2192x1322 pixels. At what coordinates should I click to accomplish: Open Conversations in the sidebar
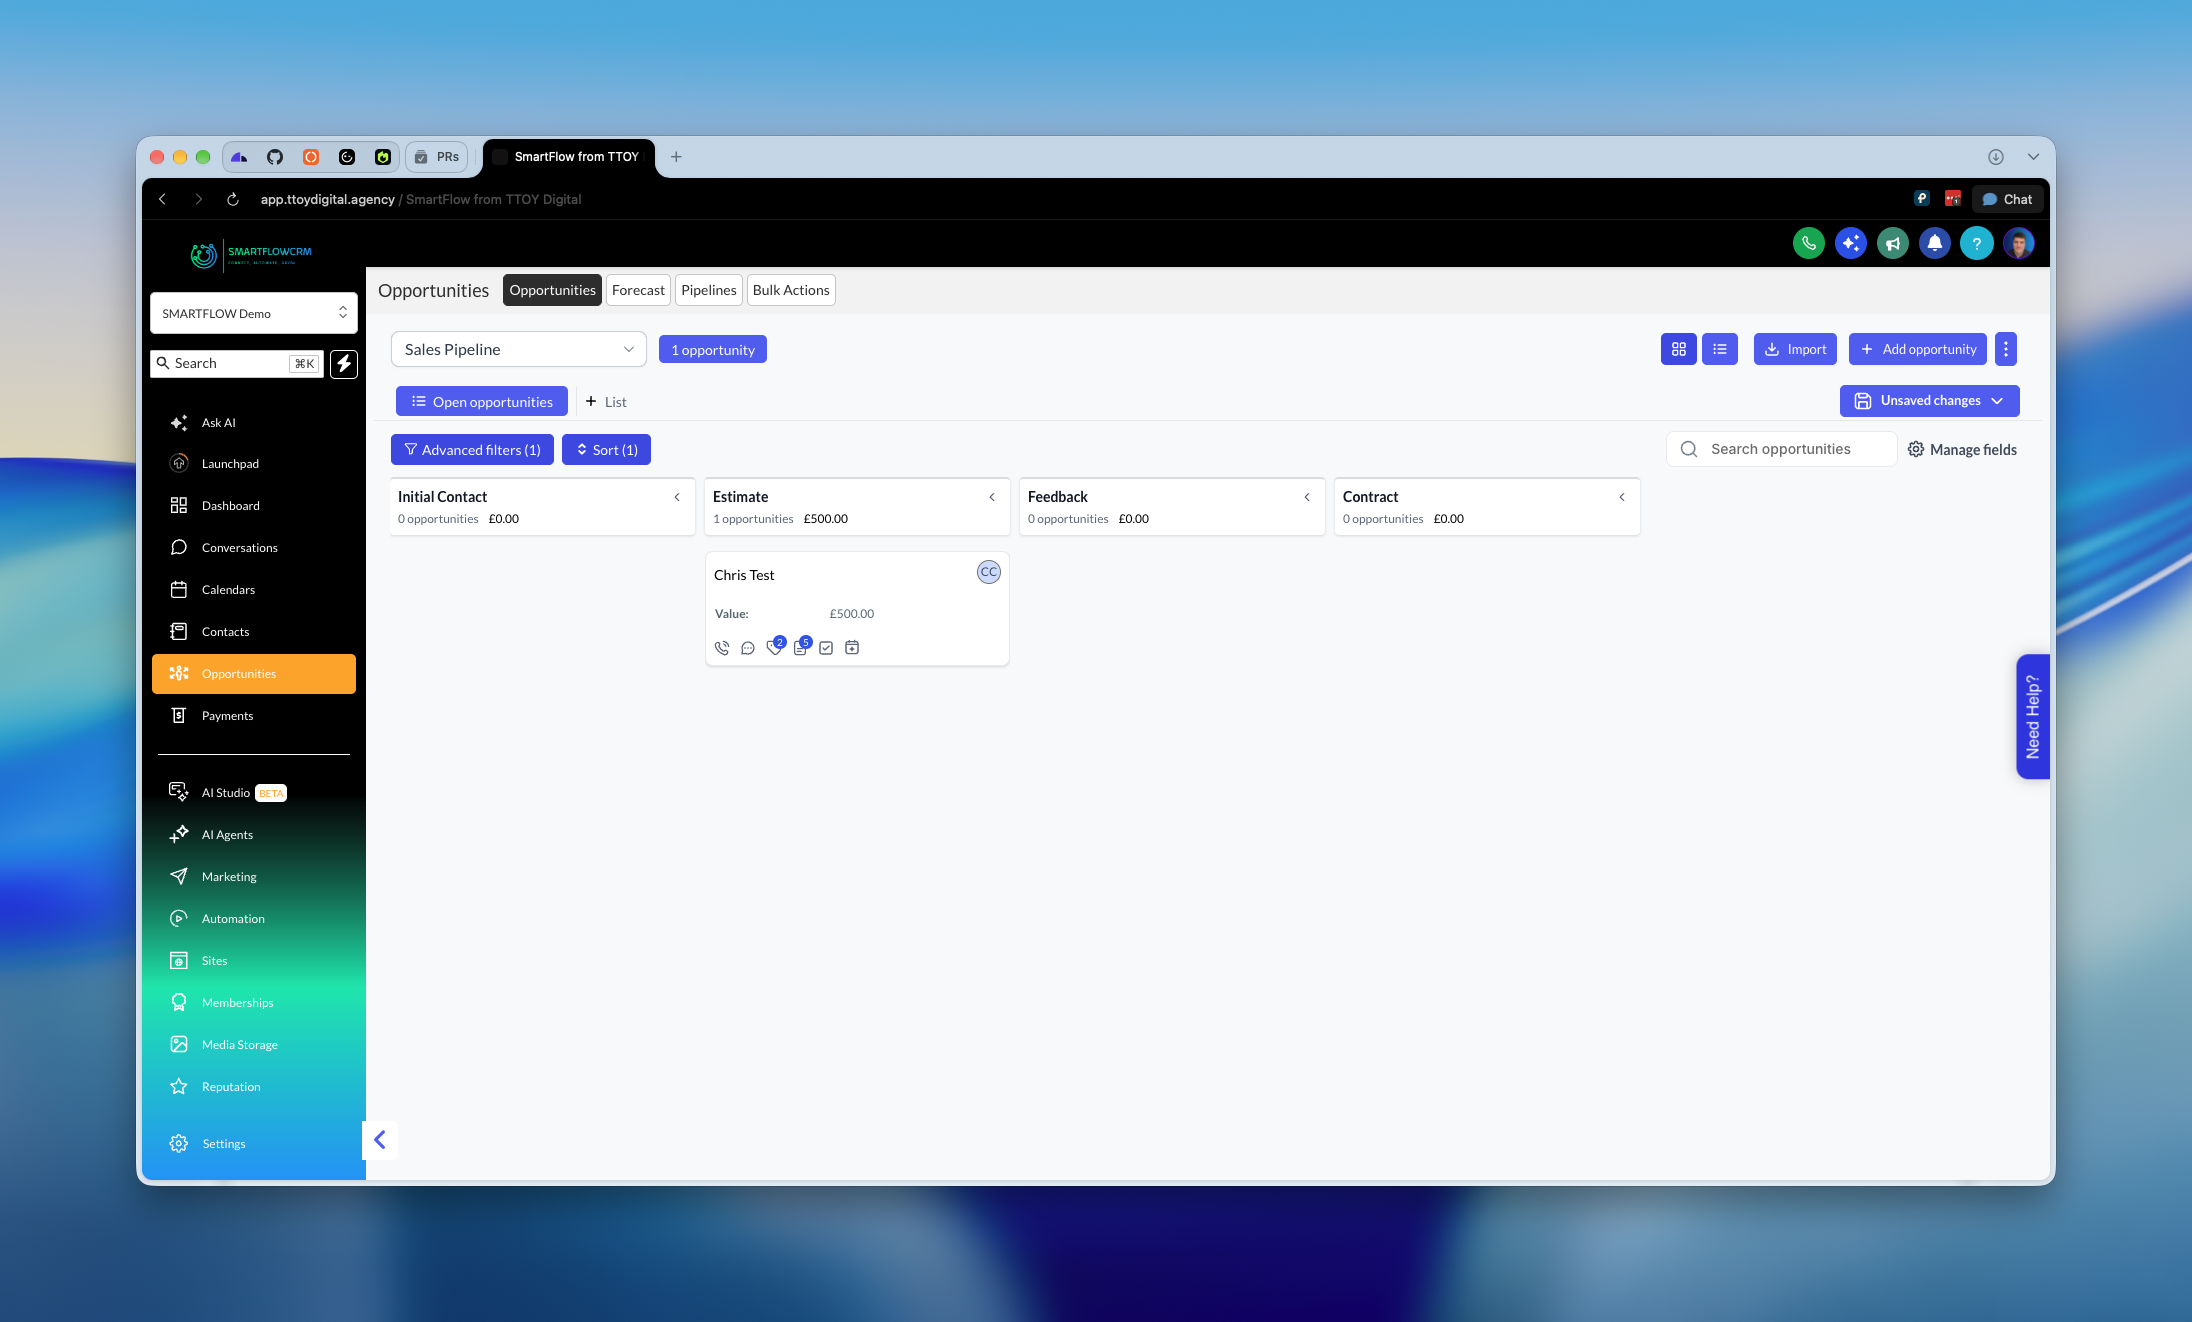click(x=254, y=548)
